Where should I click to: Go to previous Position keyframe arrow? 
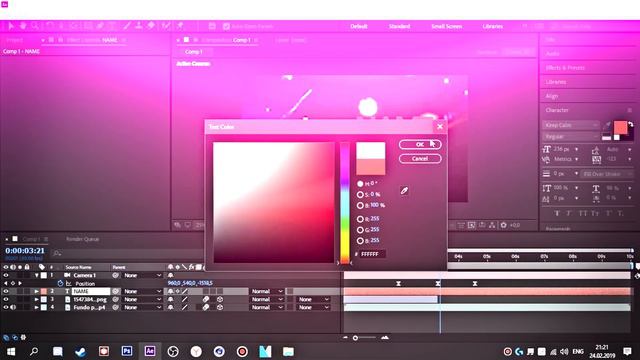[x=6, y=283]
